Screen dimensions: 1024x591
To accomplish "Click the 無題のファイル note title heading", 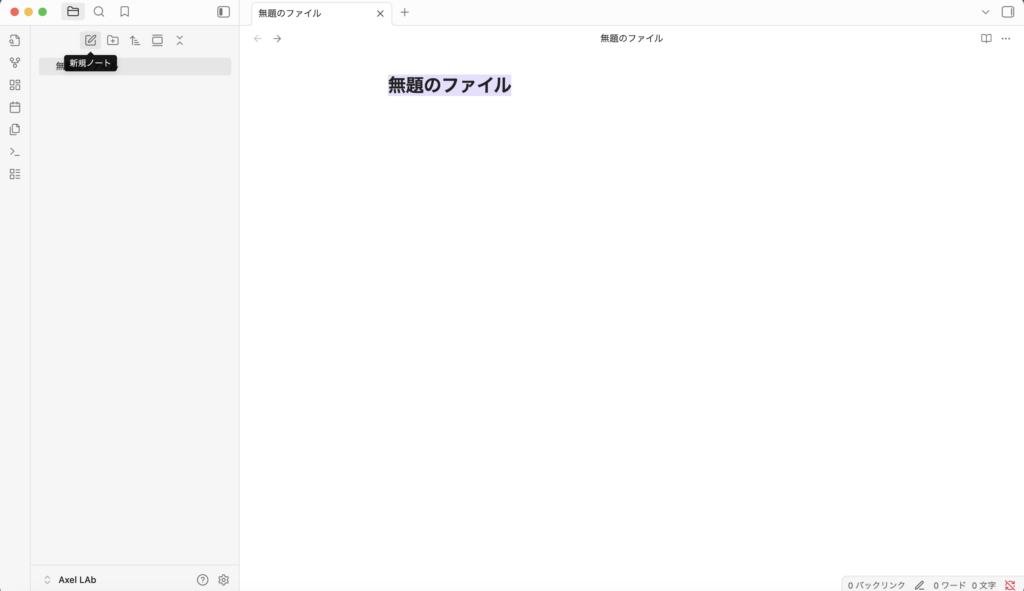I will [449, 86].
